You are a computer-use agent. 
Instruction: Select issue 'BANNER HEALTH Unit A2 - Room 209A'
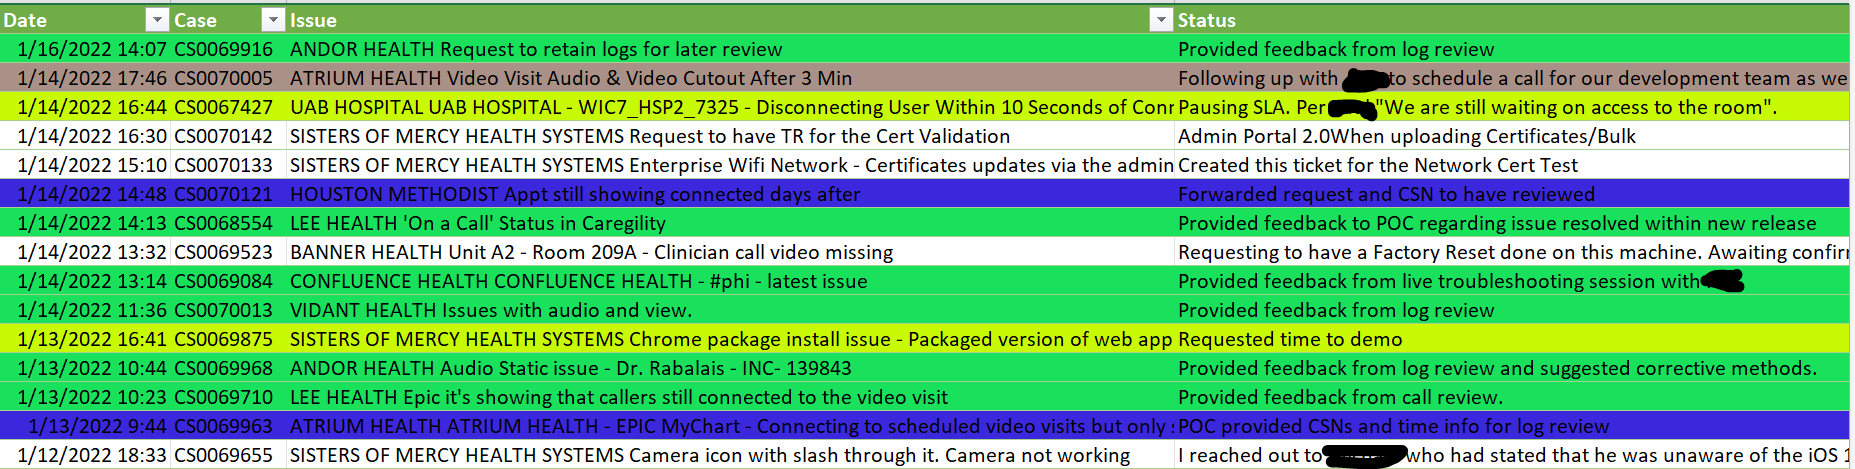click(x=731, y=252)
